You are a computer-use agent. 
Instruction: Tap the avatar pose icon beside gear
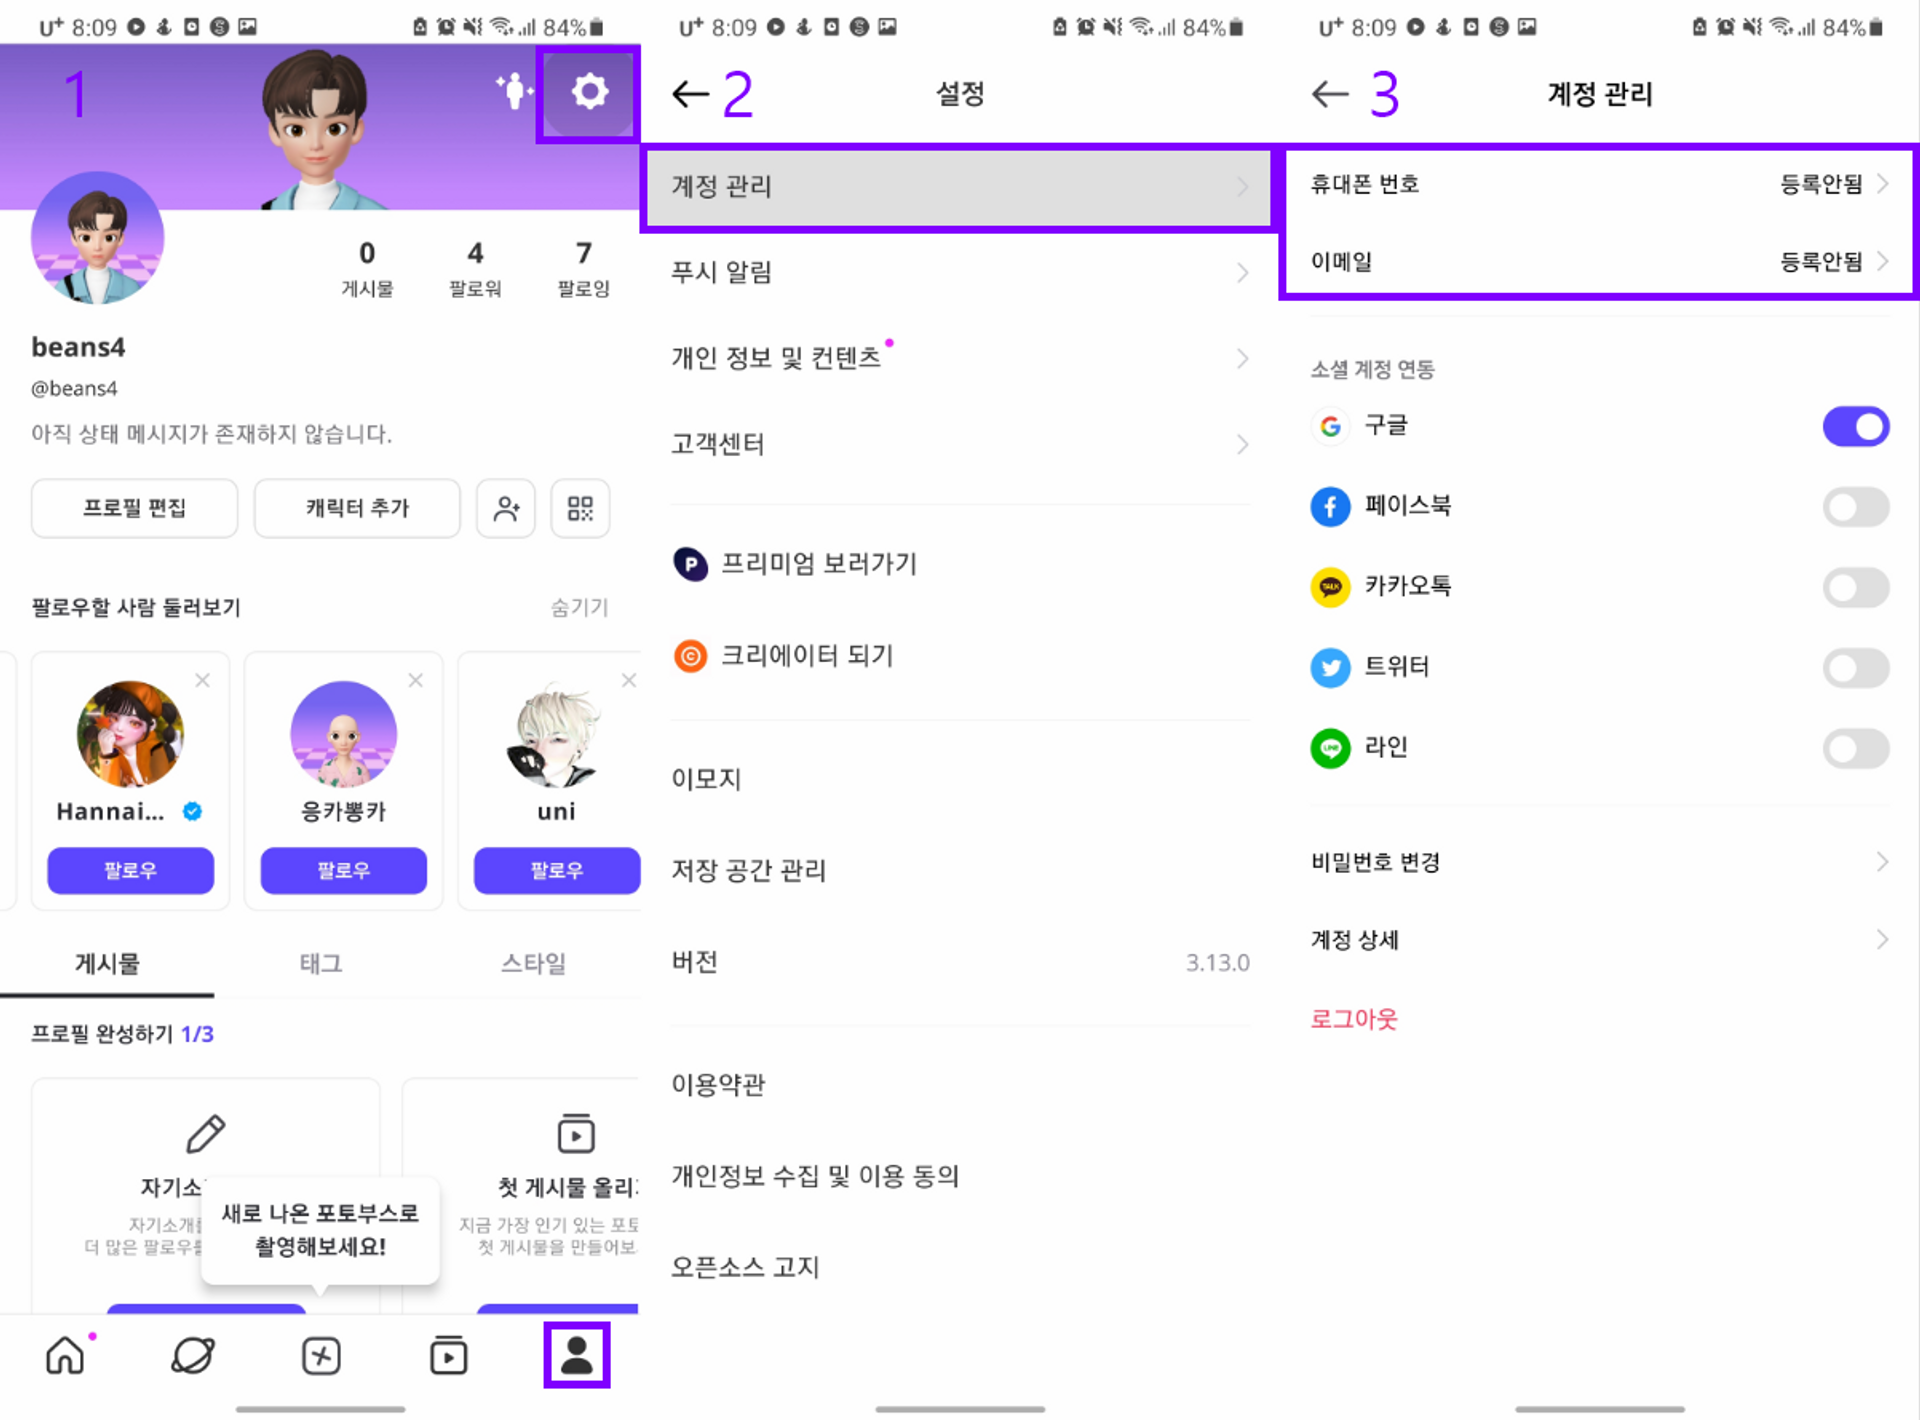(514, 91)
